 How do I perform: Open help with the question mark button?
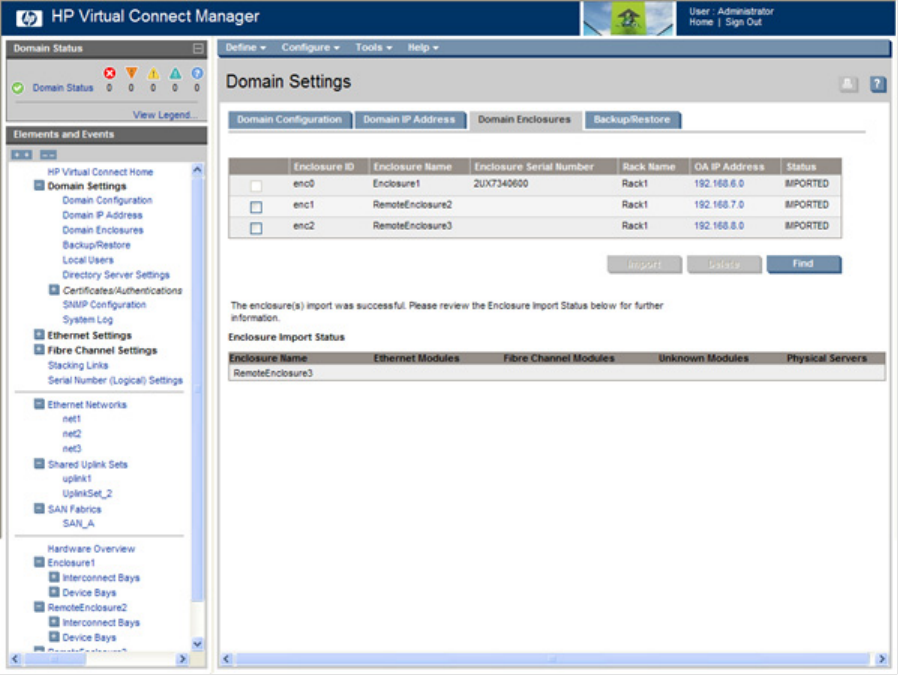[x=877, y=85]
